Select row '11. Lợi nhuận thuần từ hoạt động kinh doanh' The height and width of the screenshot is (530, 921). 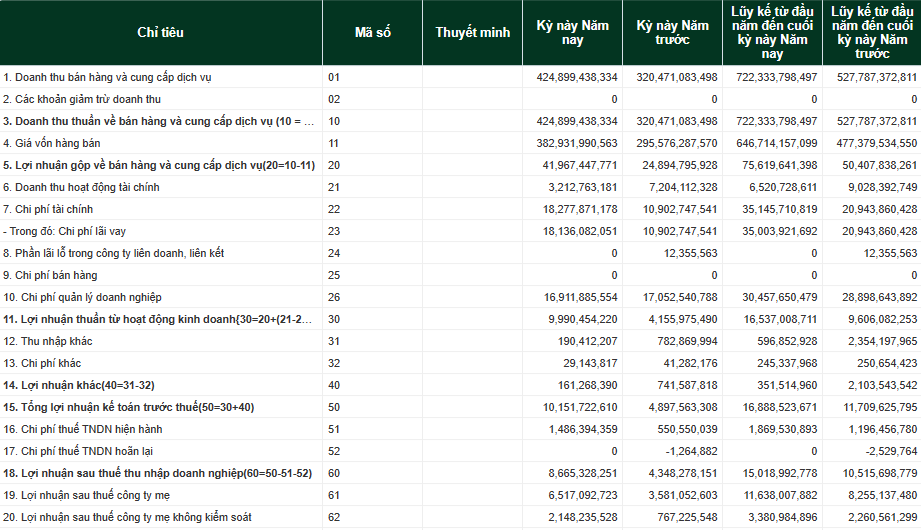coord(460,319)
